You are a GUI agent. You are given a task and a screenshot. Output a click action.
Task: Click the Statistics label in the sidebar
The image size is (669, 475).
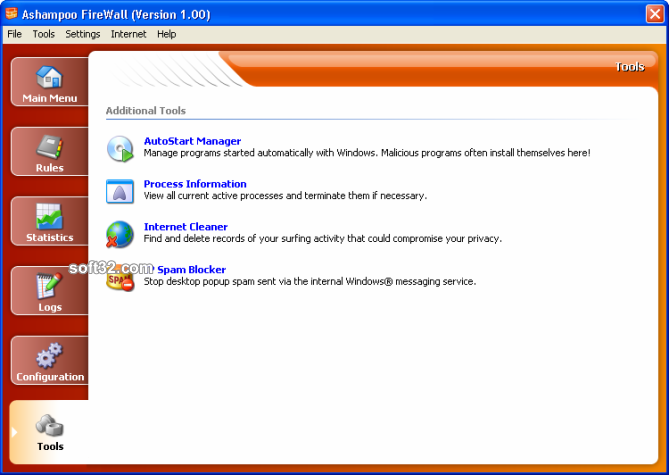[50, 237]
